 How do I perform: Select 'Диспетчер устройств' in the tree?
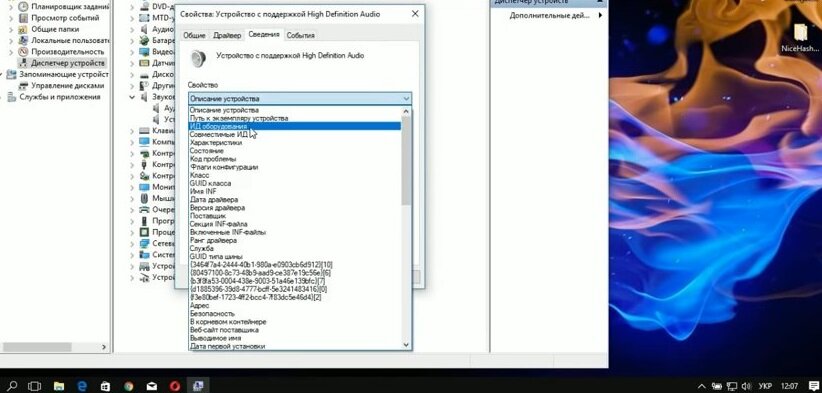(x=68, y=63)
